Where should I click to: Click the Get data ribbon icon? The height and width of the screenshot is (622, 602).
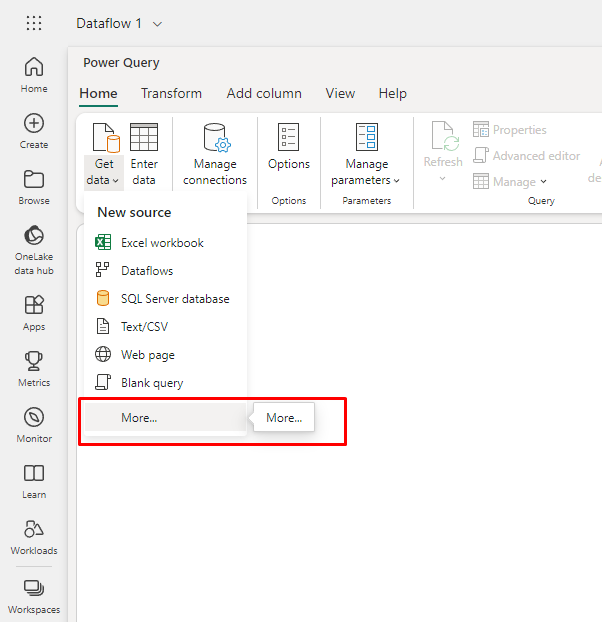click(x=106, y=138)
